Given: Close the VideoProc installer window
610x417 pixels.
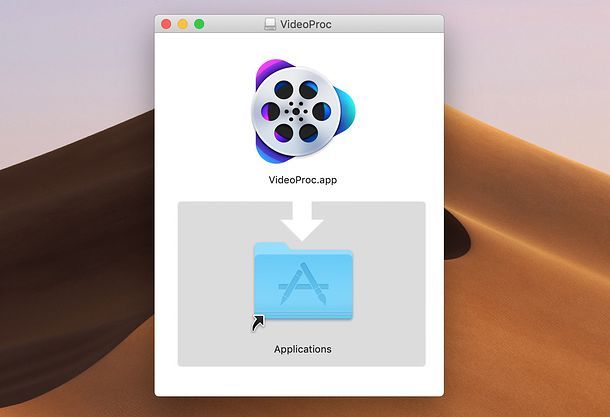Looking at the screenshot, I should 166,24.
